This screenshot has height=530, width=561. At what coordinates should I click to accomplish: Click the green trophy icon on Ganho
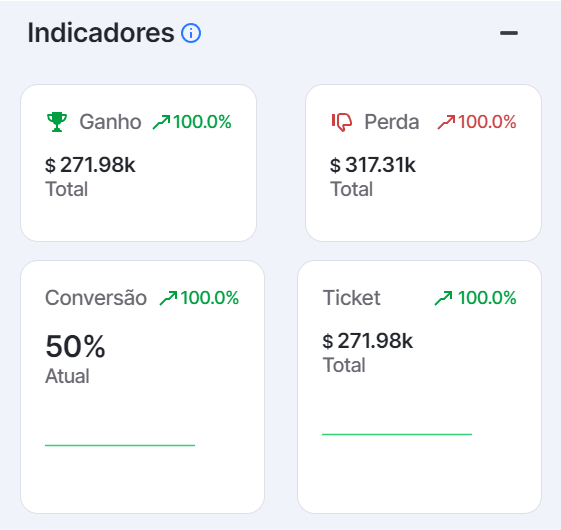57,122
